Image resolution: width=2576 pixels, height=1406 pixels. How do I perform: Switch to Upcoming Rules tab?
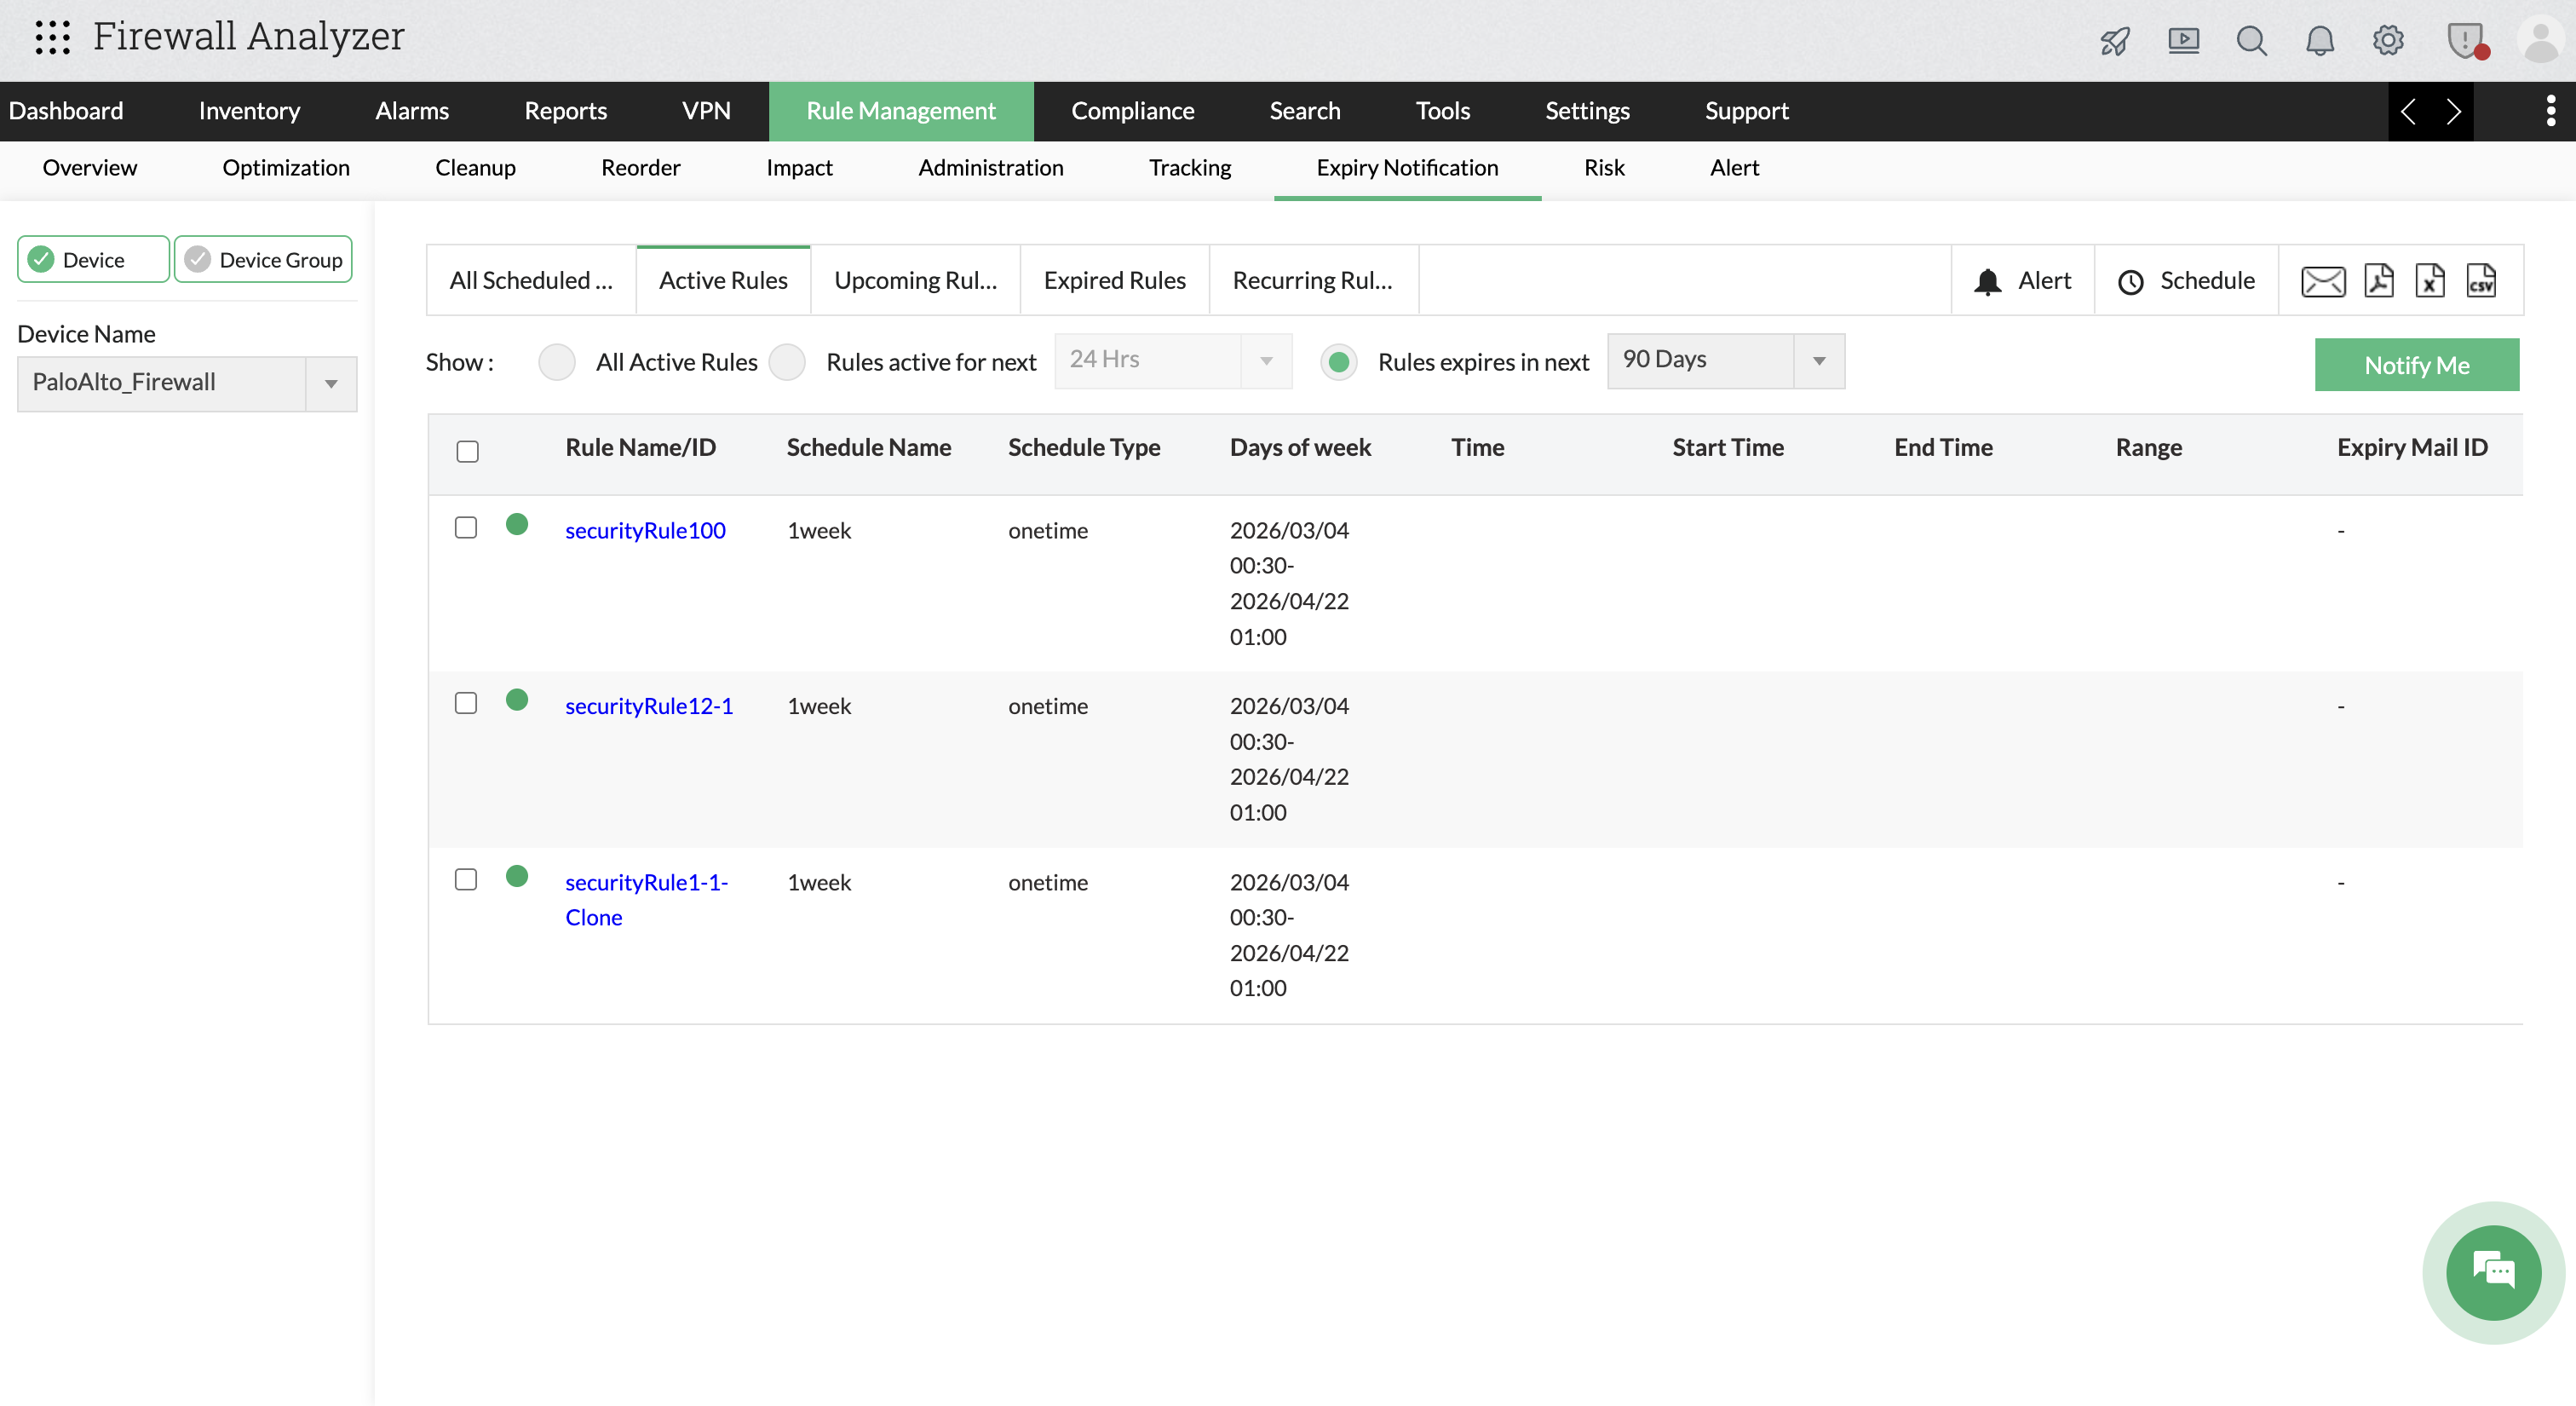pos(915,281)
